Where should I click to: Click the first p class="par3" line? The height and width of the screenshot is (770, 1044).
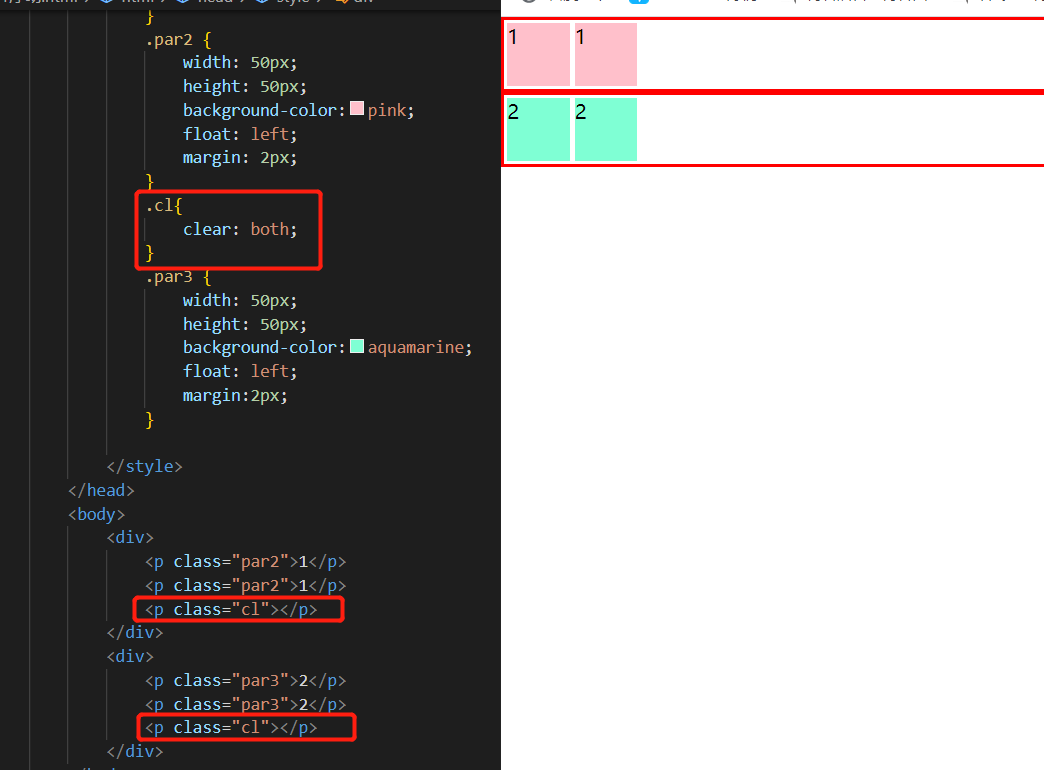246,681
